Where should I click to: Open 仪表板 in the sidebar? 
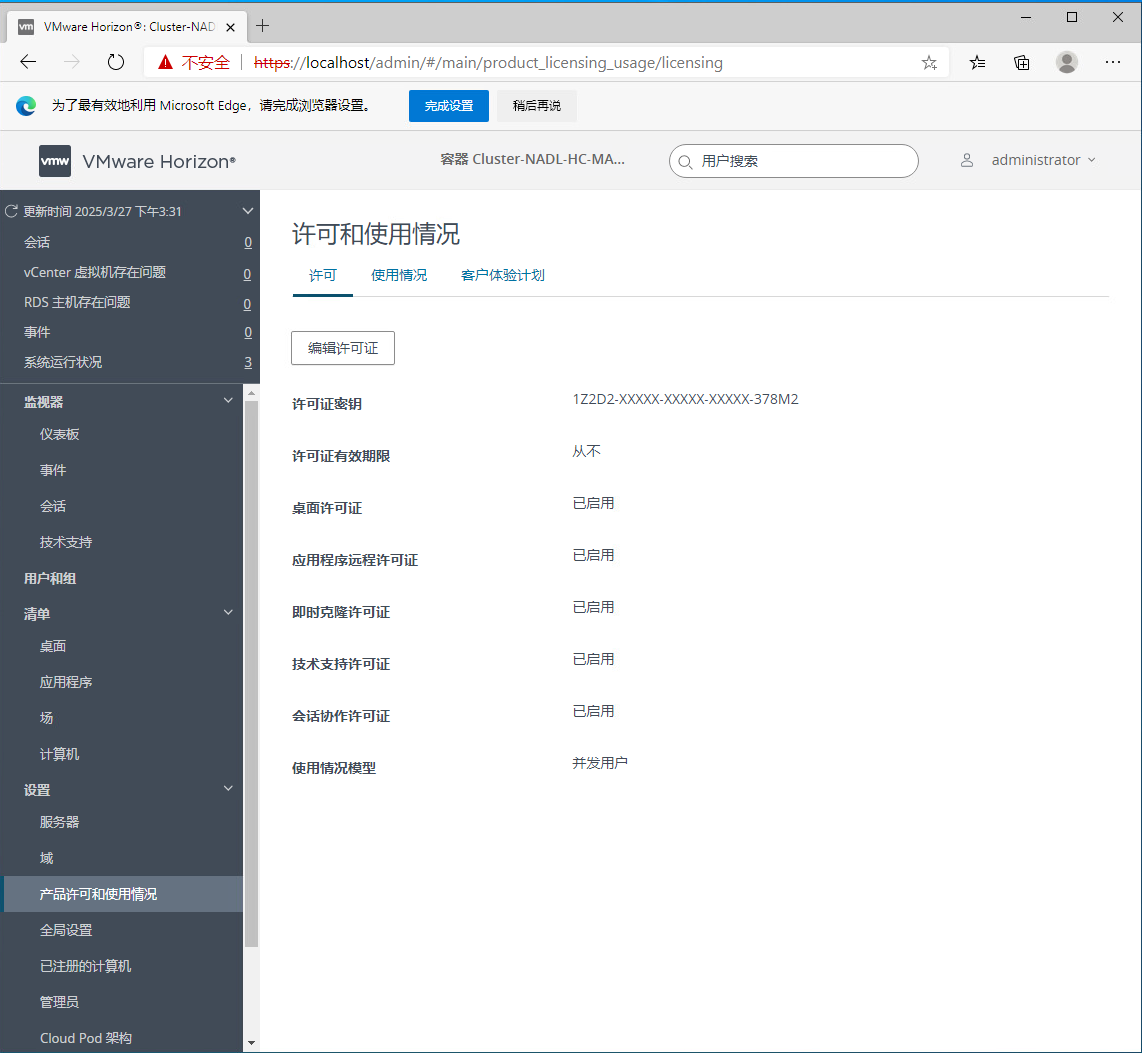pyautogui.click(x=60, y=435)
